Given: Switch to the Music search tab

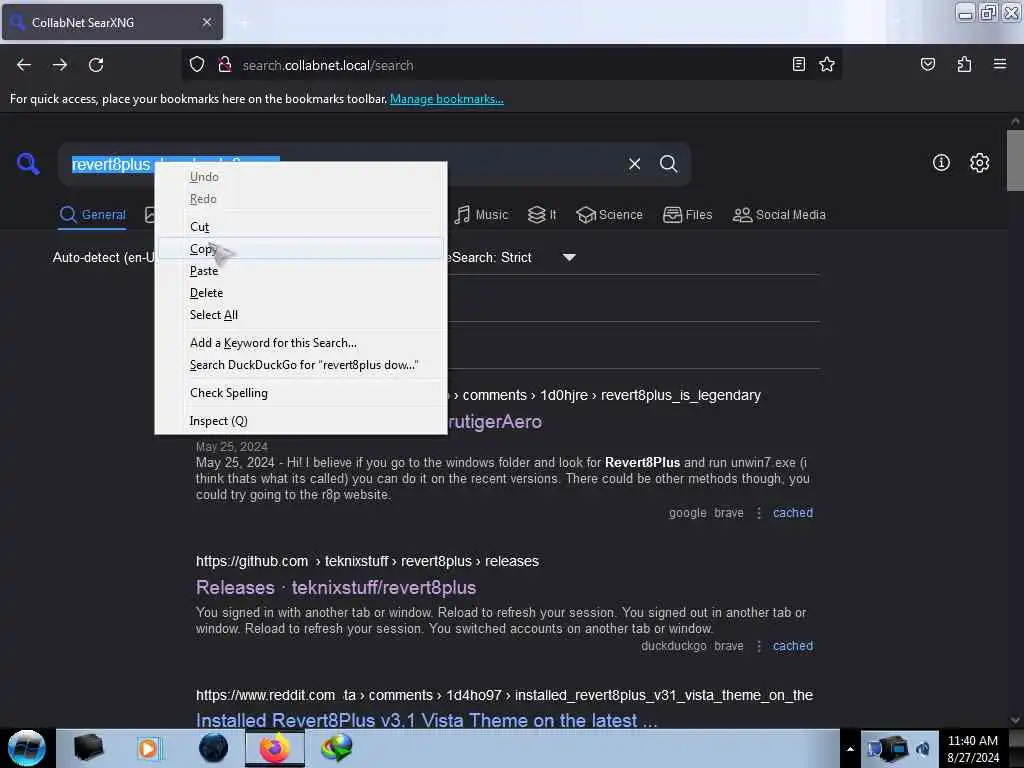Looking at the screenshot, I should [481, 215].
